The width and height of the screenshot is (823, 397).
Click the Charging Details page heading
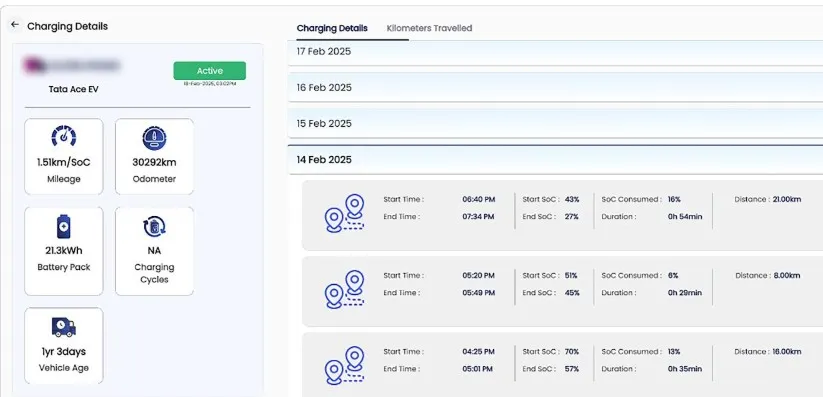pos(67,26)
